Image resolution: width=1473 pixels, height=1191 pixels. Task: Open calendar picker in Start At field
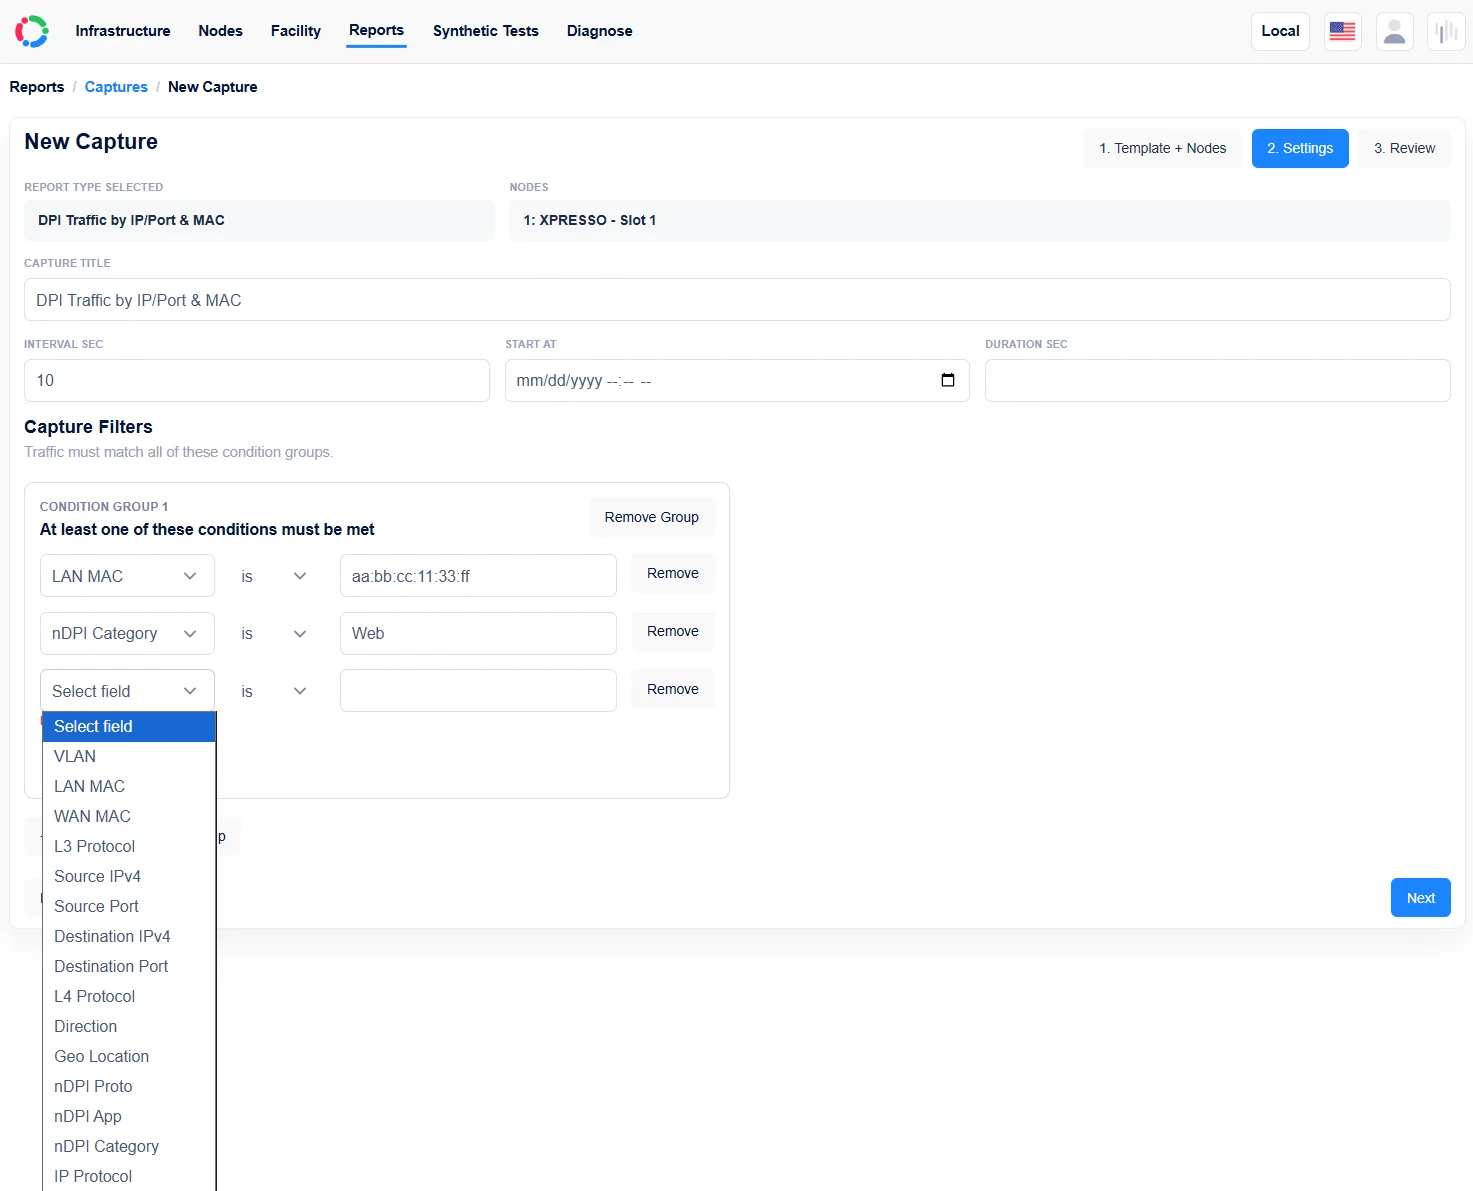[x=948, y=380]
